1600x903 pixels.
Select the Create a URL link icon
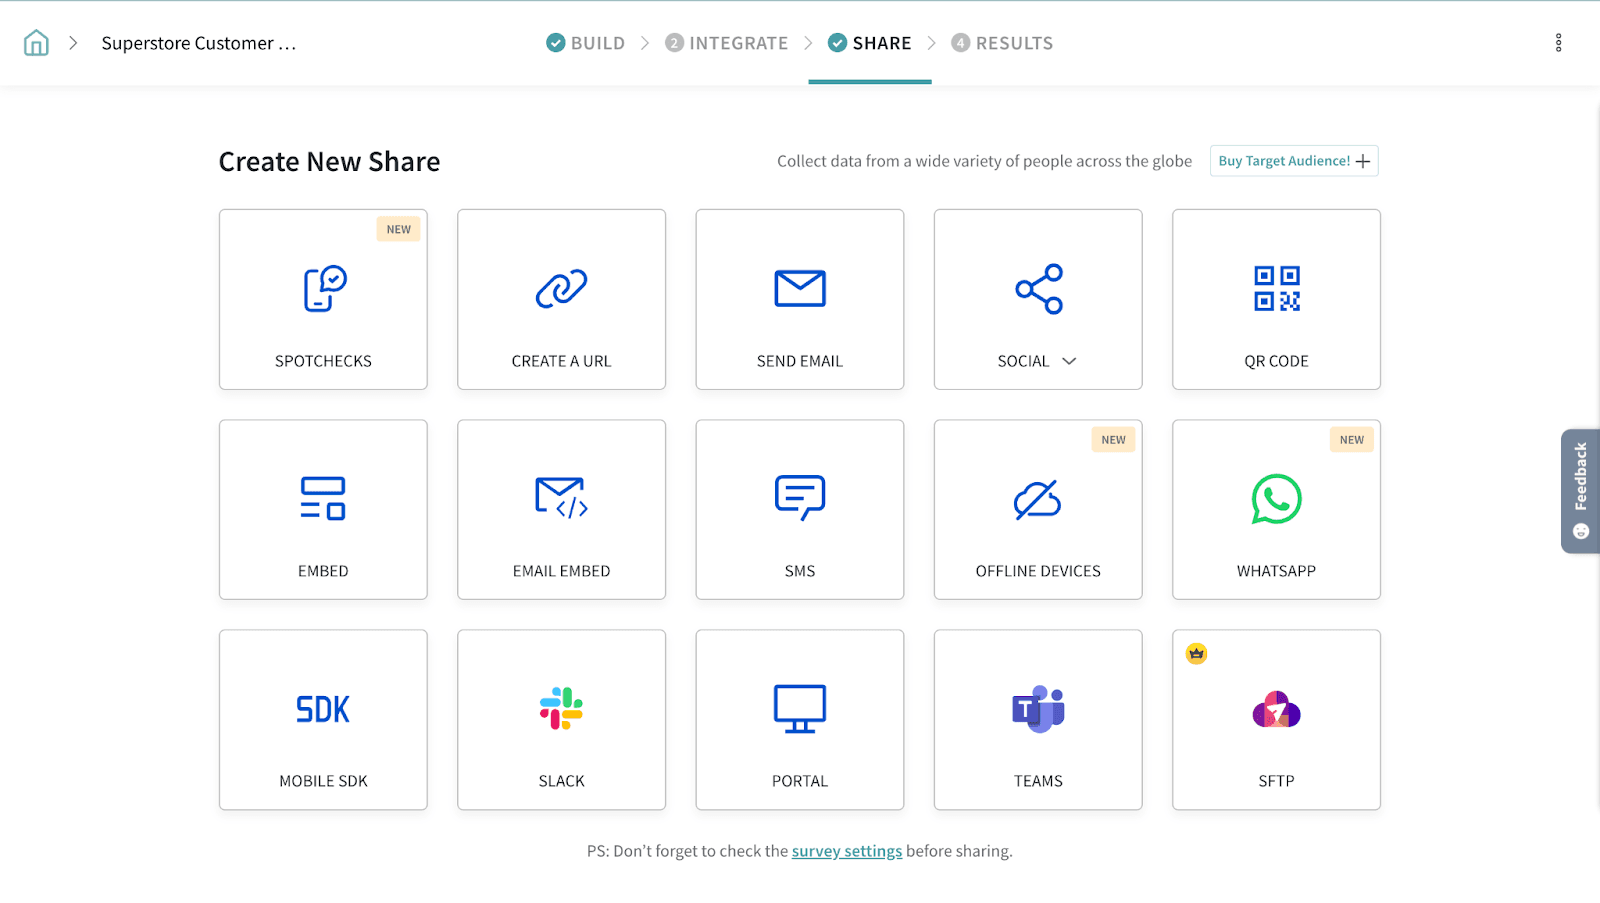pyautogui.click(x=561, y=289)
